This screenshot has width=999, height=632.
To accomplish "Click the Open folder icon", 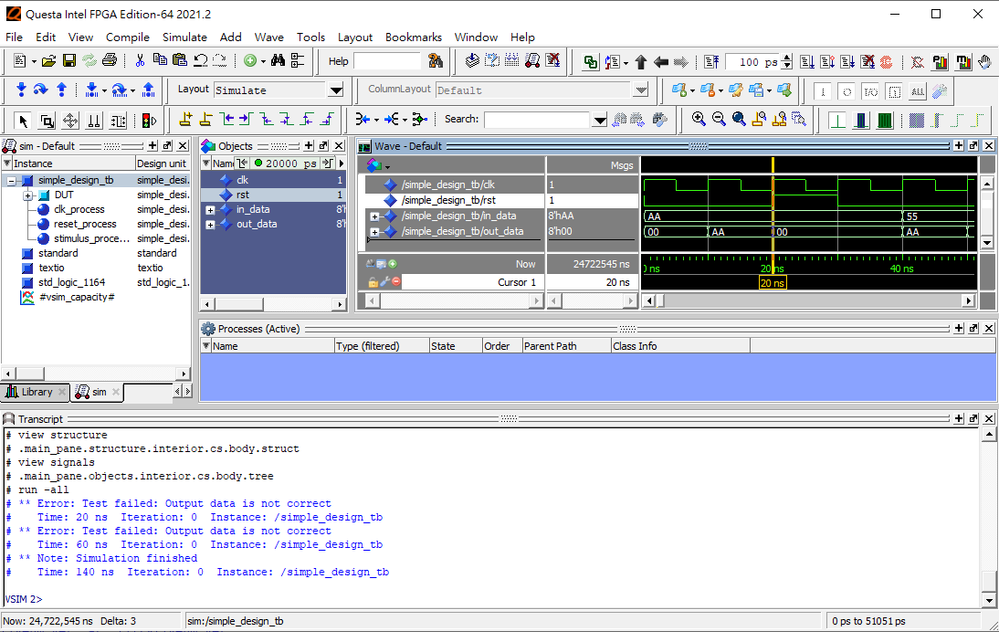I will click(x=48, y=62).
